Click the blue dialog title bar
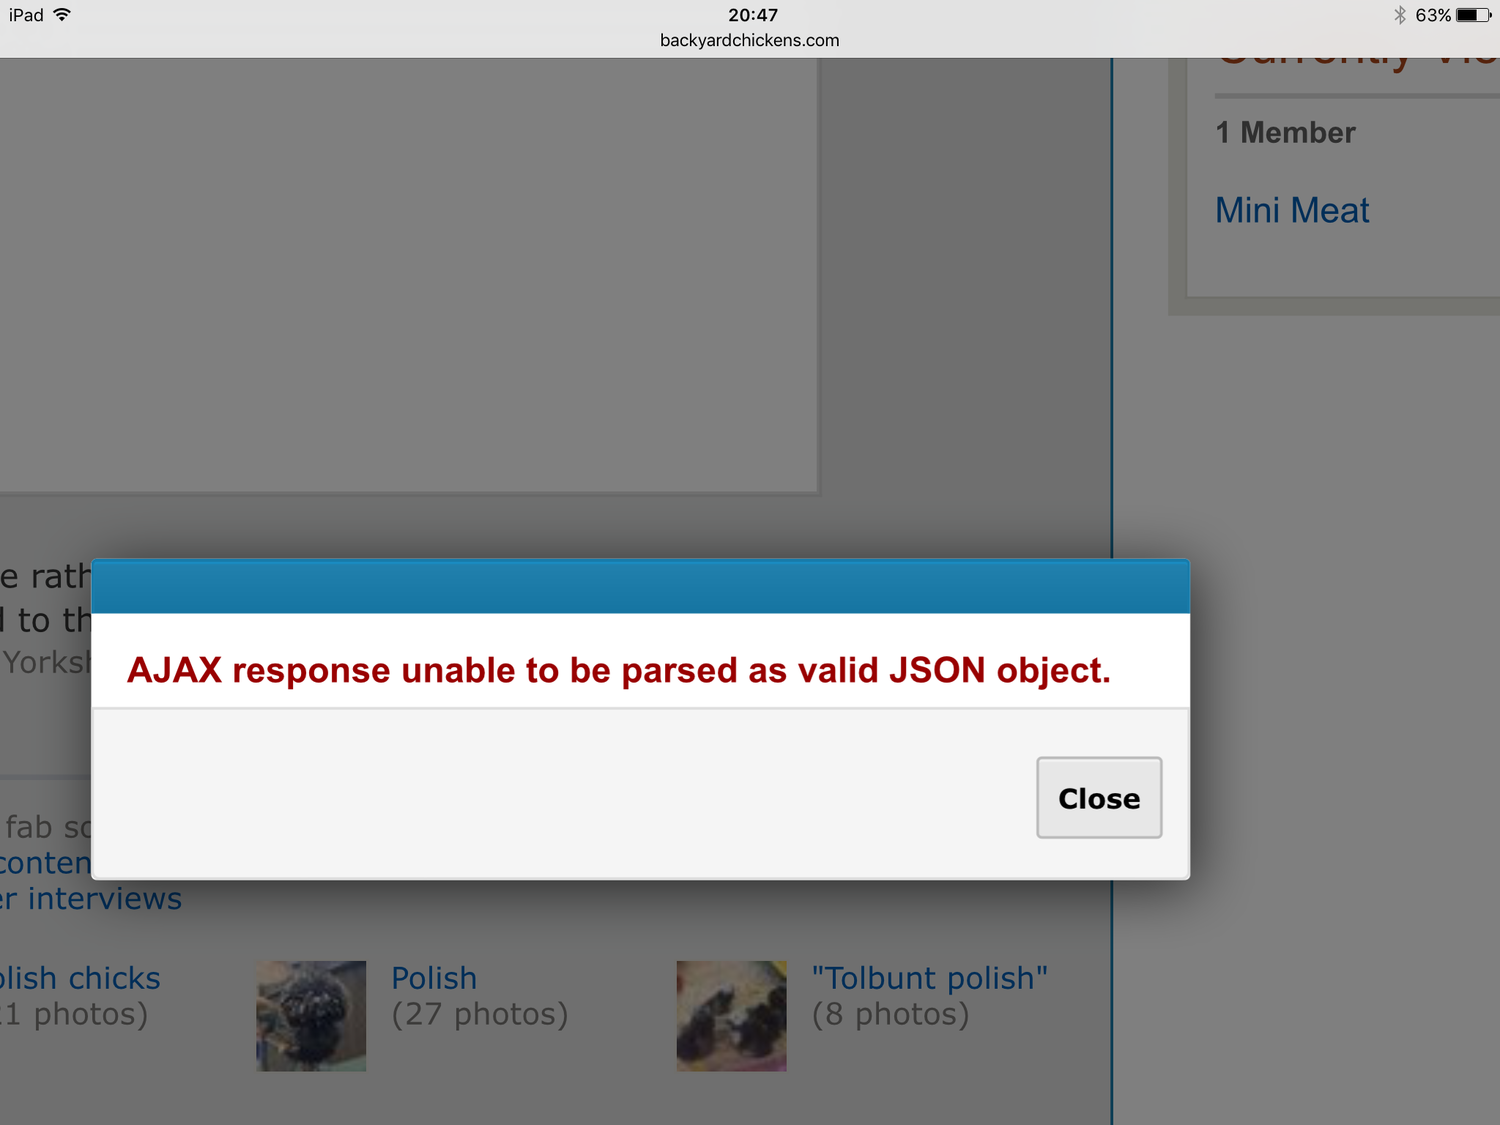 [x=640, y=586]
